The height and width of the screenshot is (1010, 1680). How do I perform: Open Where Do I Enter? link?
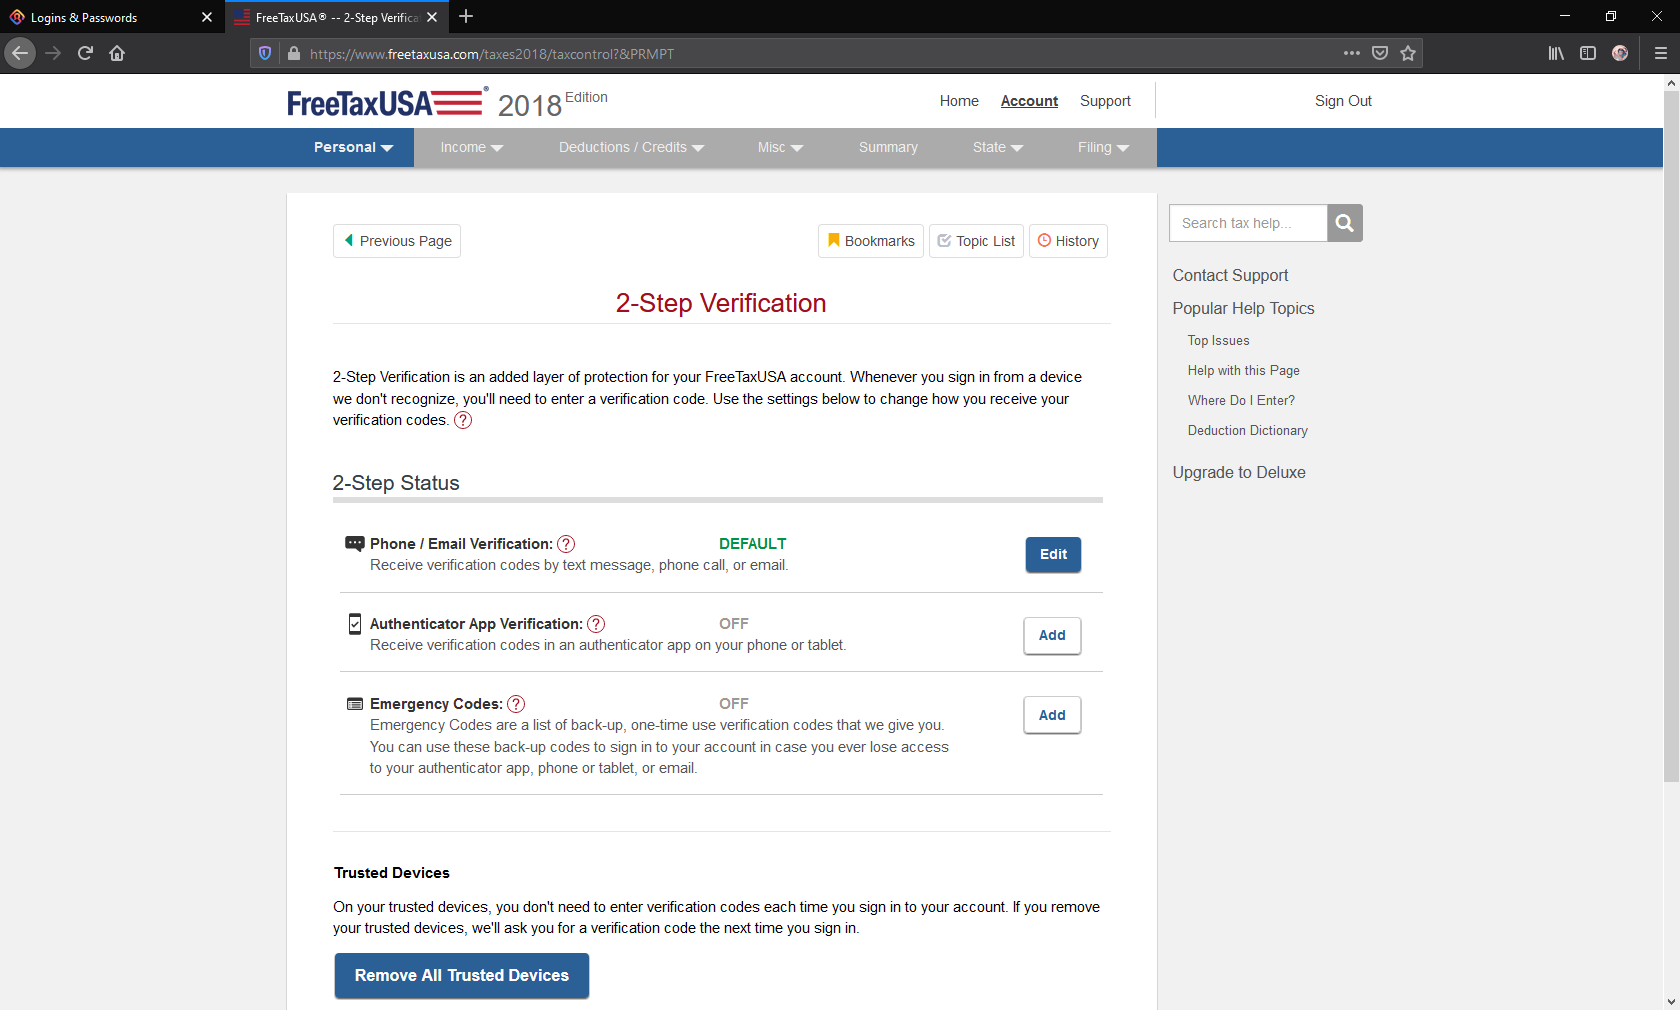1241,400
